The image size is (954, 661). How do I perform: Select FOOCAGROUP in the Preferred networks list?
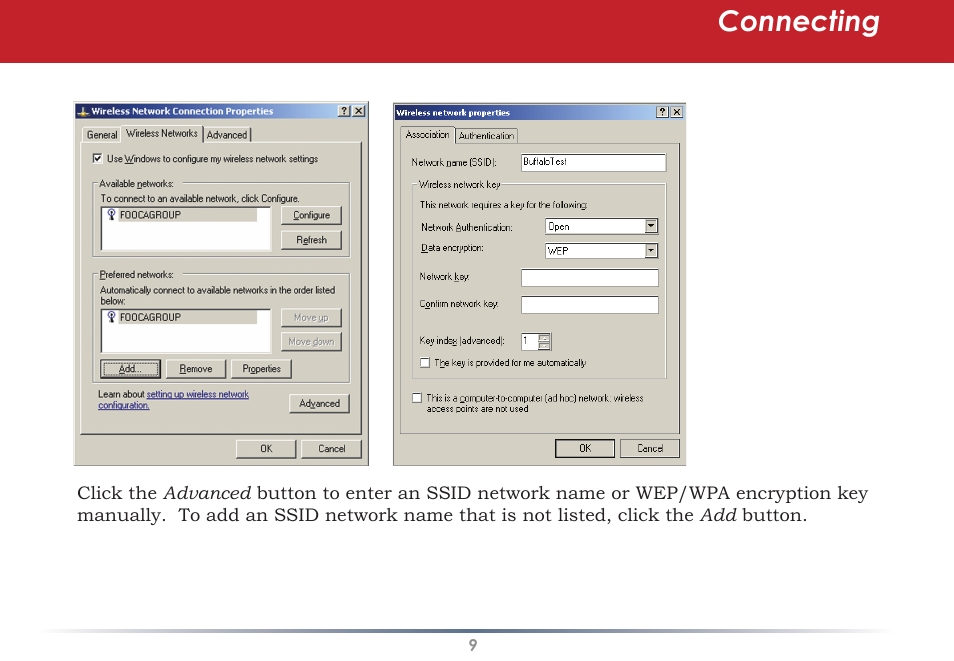click(x=187, y=317)
